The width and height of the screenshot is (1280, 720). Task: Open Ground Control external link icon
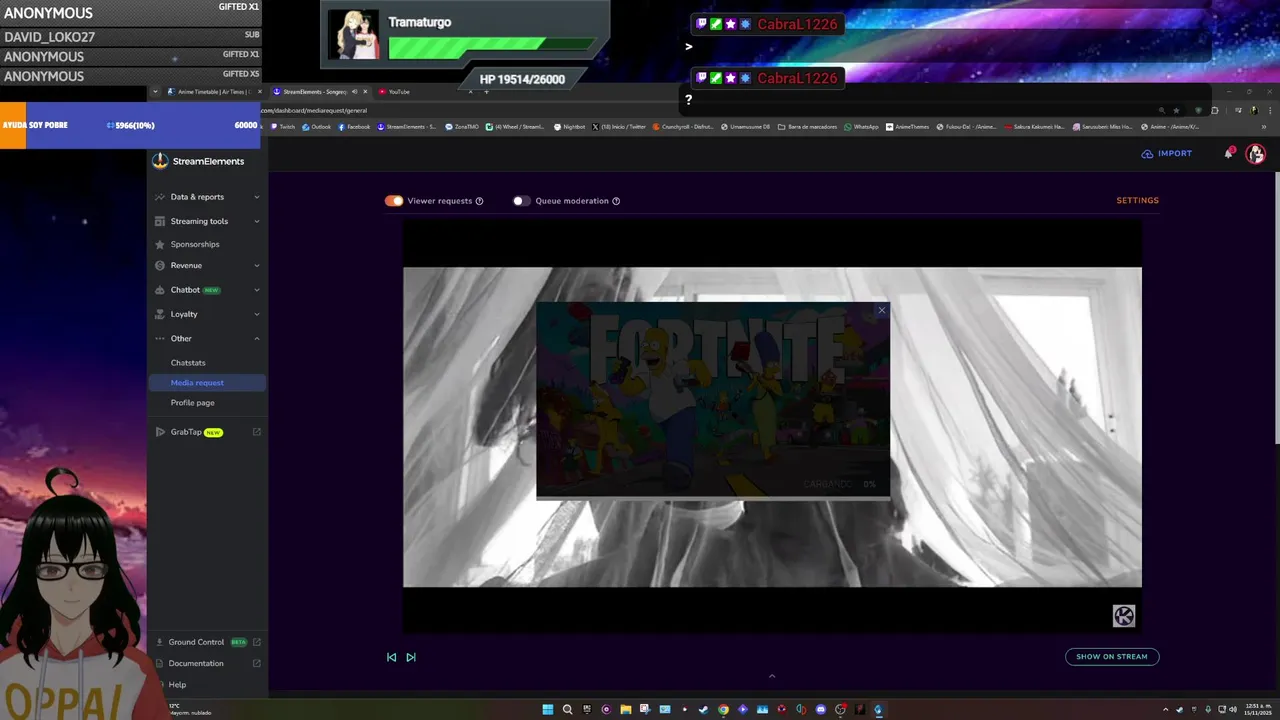[257, 642]
